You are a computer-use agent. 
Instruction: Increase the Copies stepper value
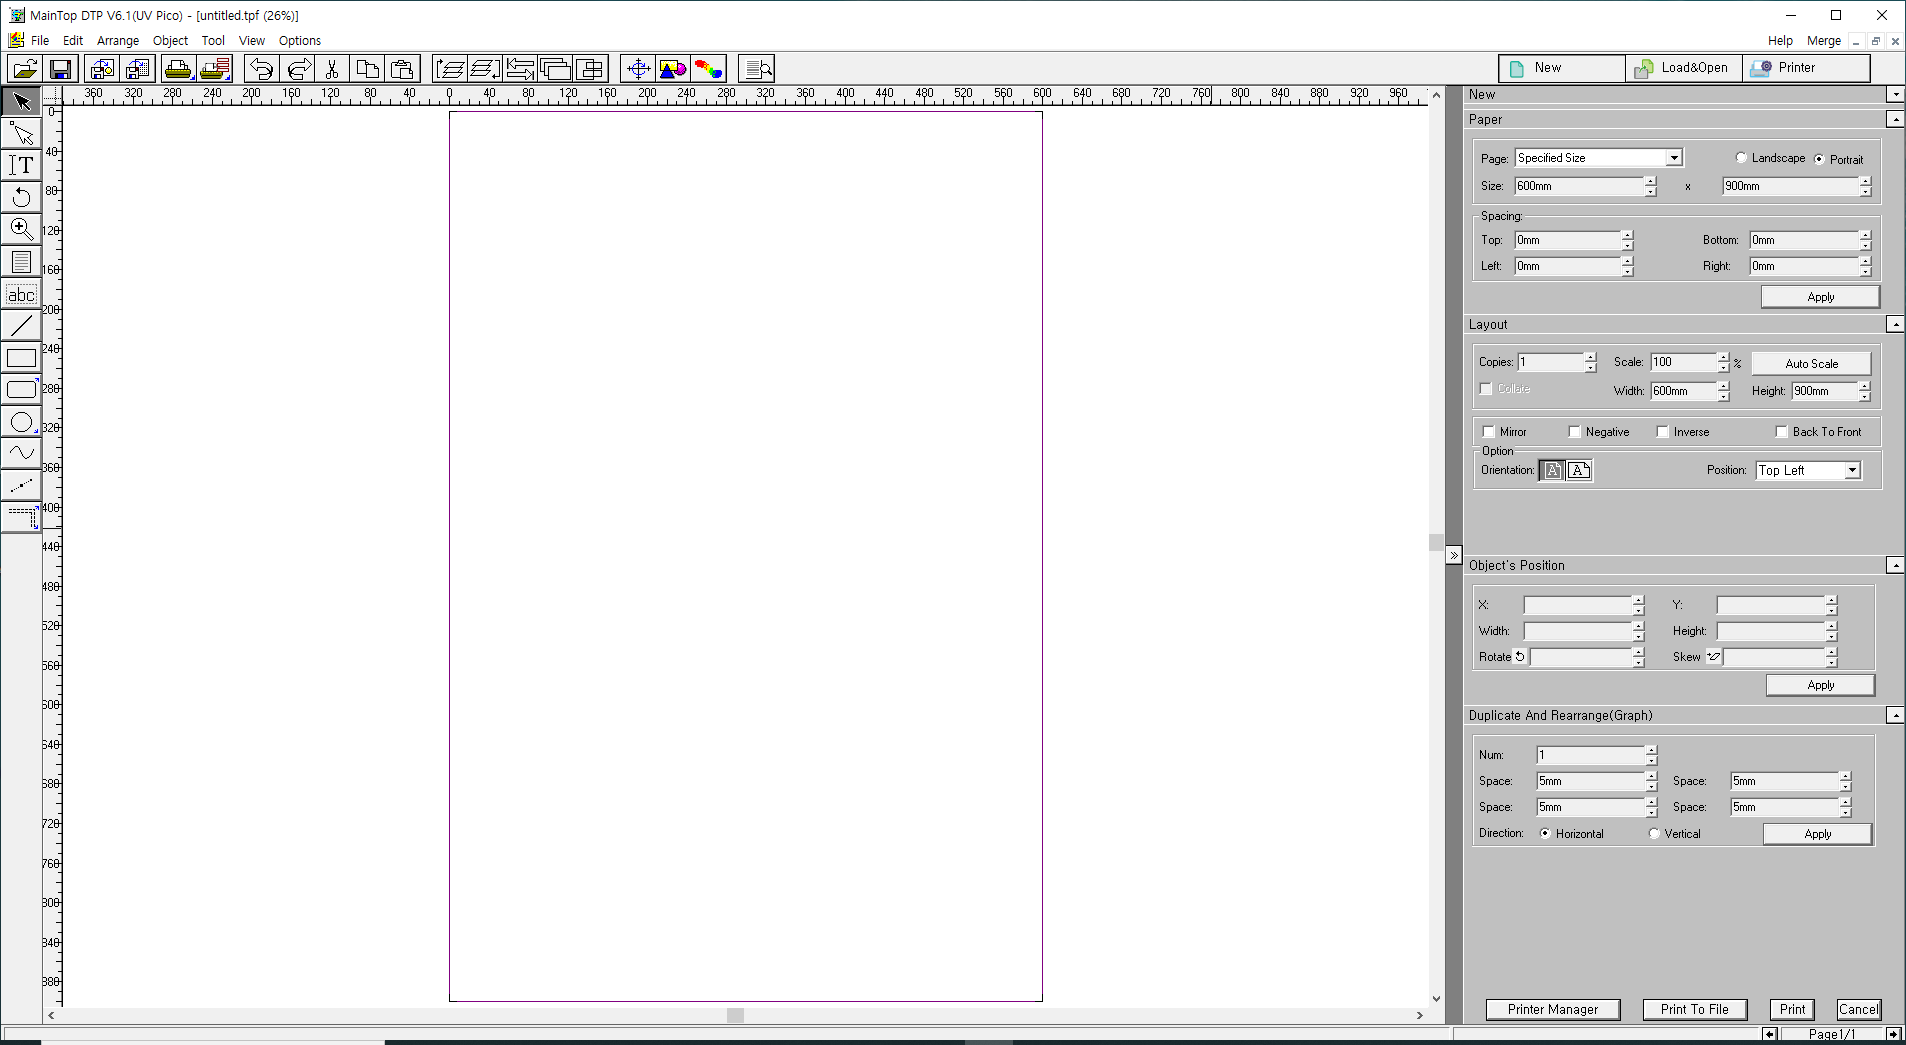click(x=1590, y=358)
